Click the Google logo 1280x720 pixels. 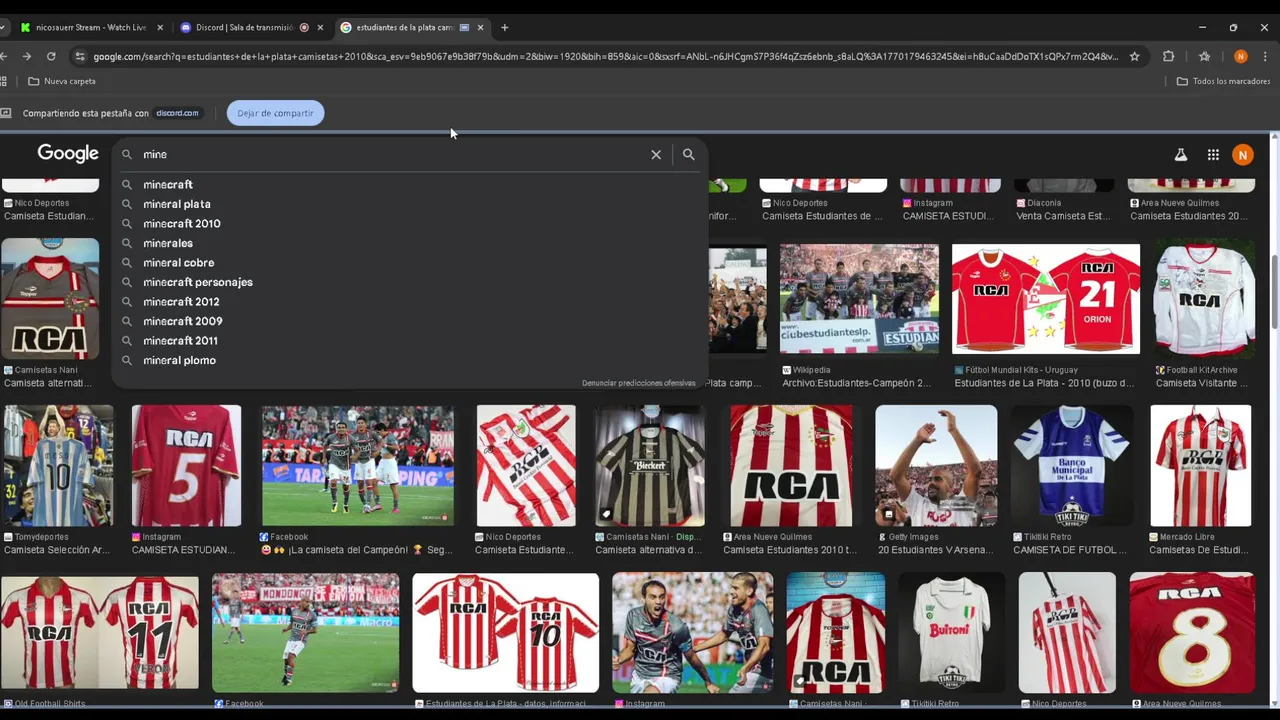68,154
